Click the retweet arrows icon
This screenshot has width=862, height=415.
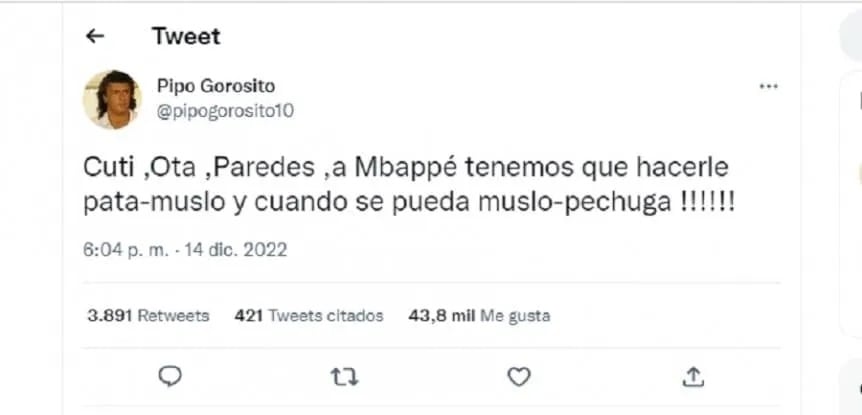point(344,377)
